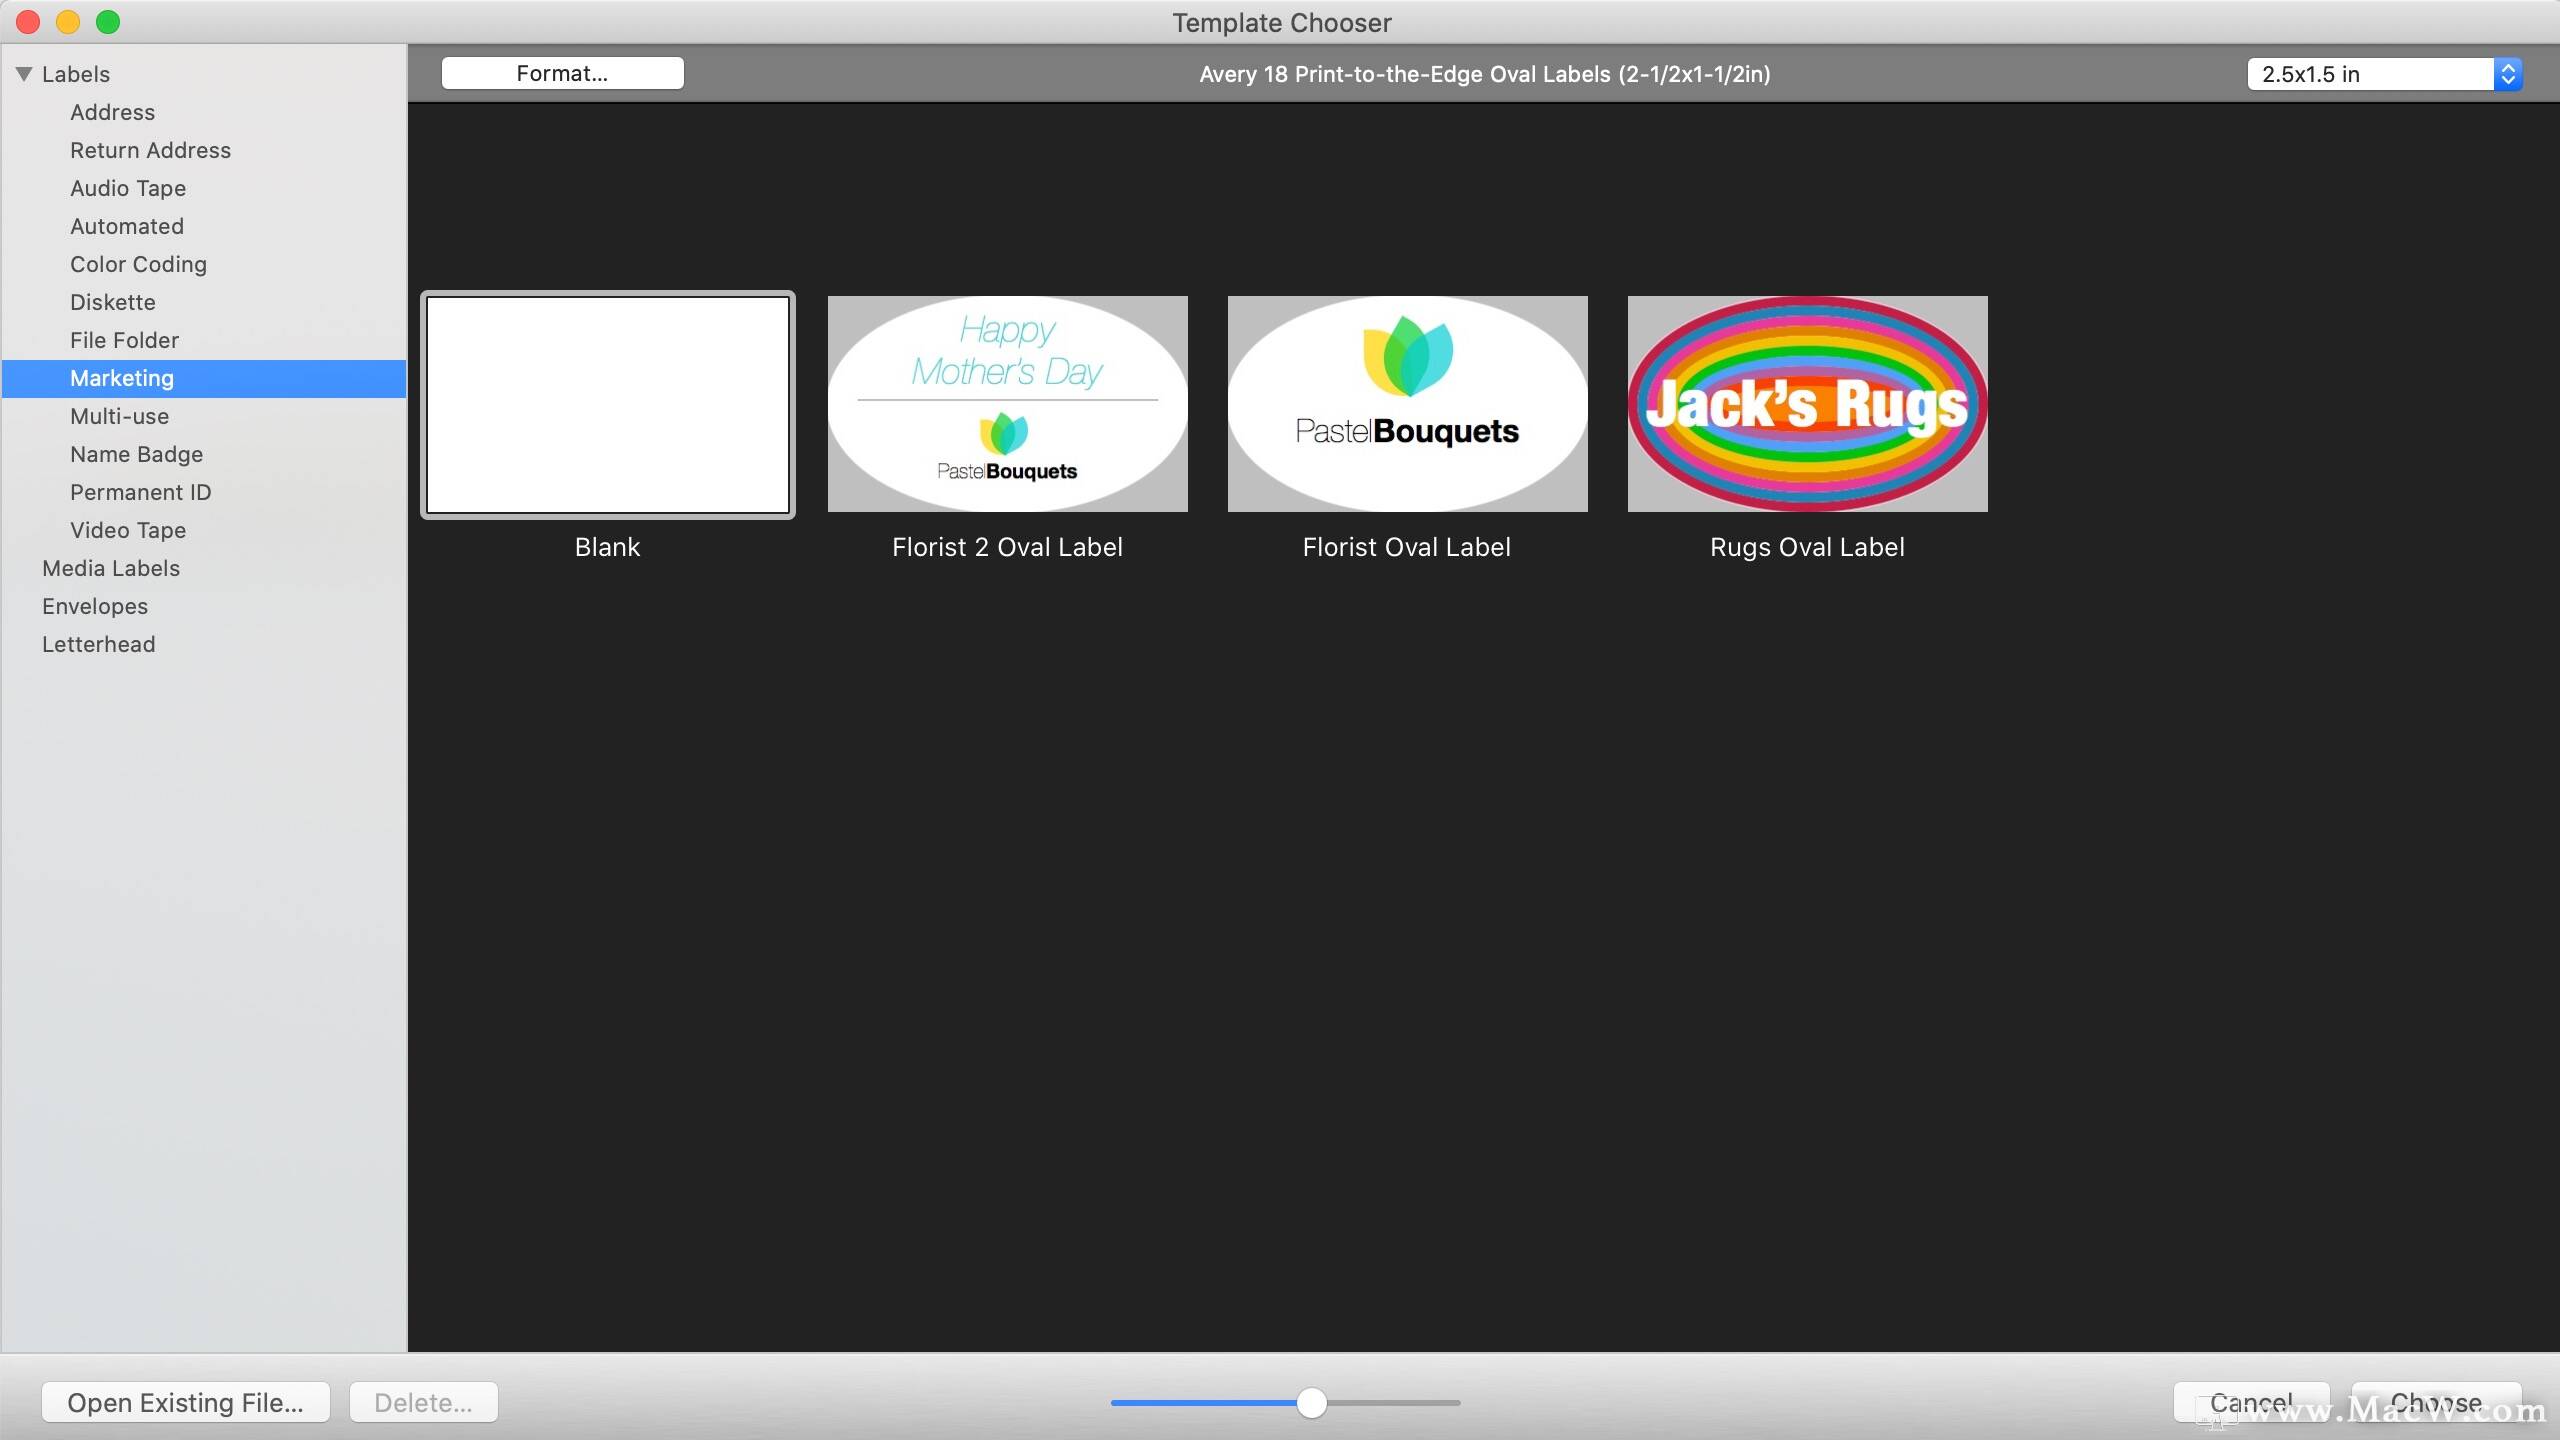Select the Florist Oval Label thumbnail
The image size is (2560, 1440).
[1408, 404]
